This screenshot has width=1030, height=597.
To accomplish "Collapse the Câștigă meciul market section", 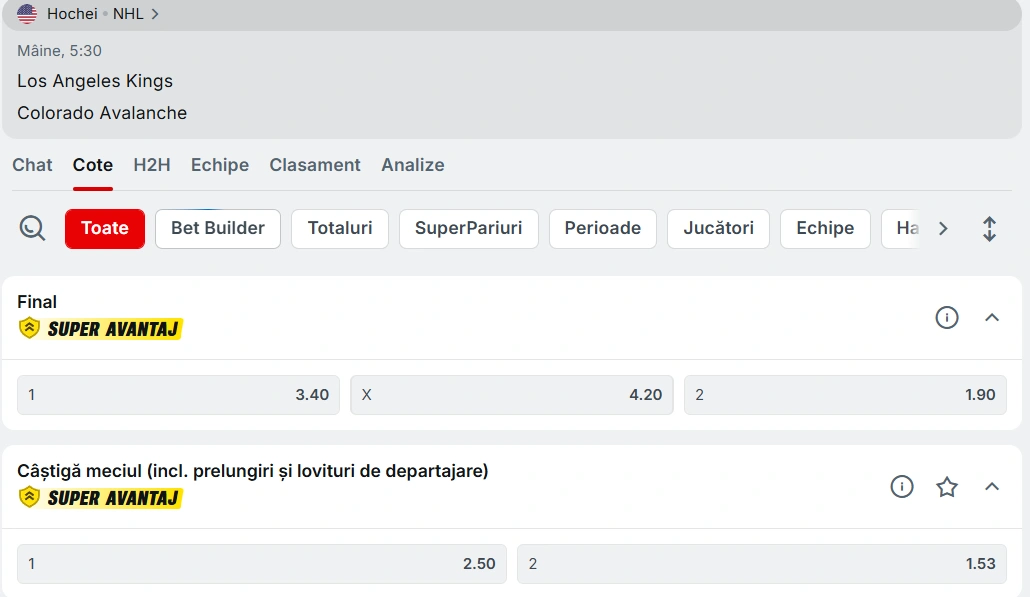I will click(x=991, y=487).
